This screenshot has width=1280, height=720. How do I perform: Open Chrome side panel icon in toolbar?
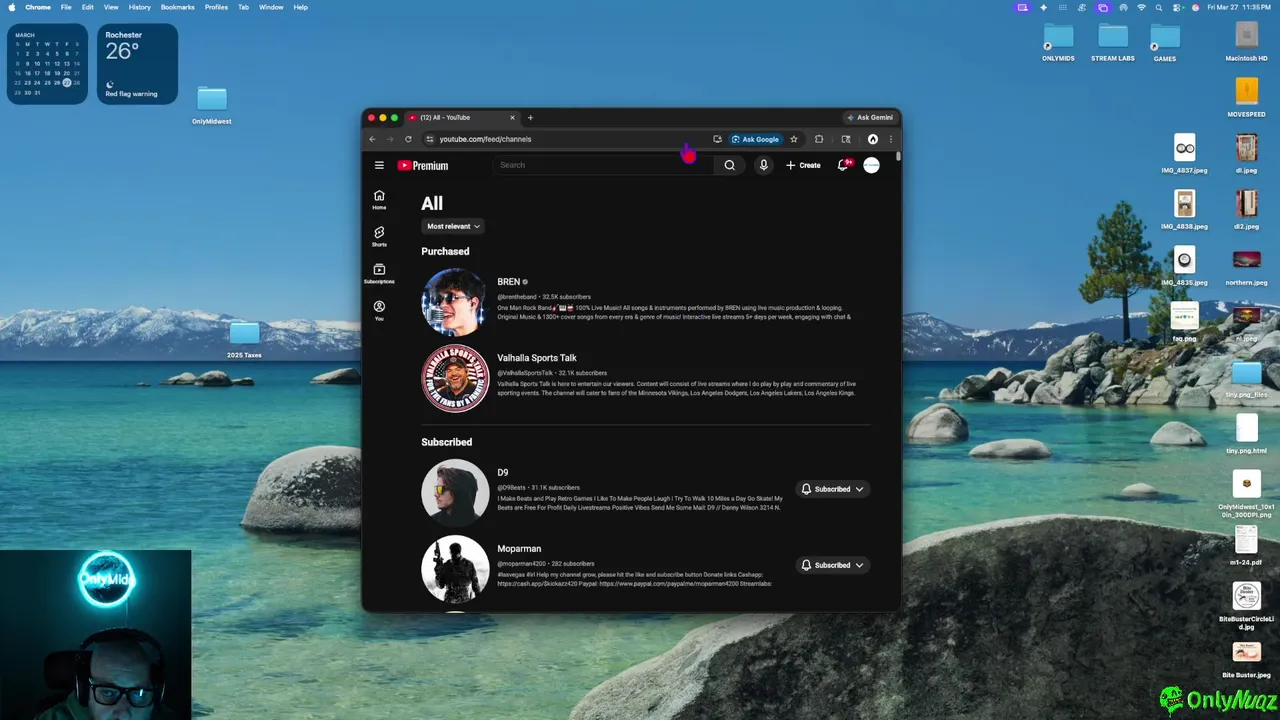pyautogui.click(x=846, y=139)
